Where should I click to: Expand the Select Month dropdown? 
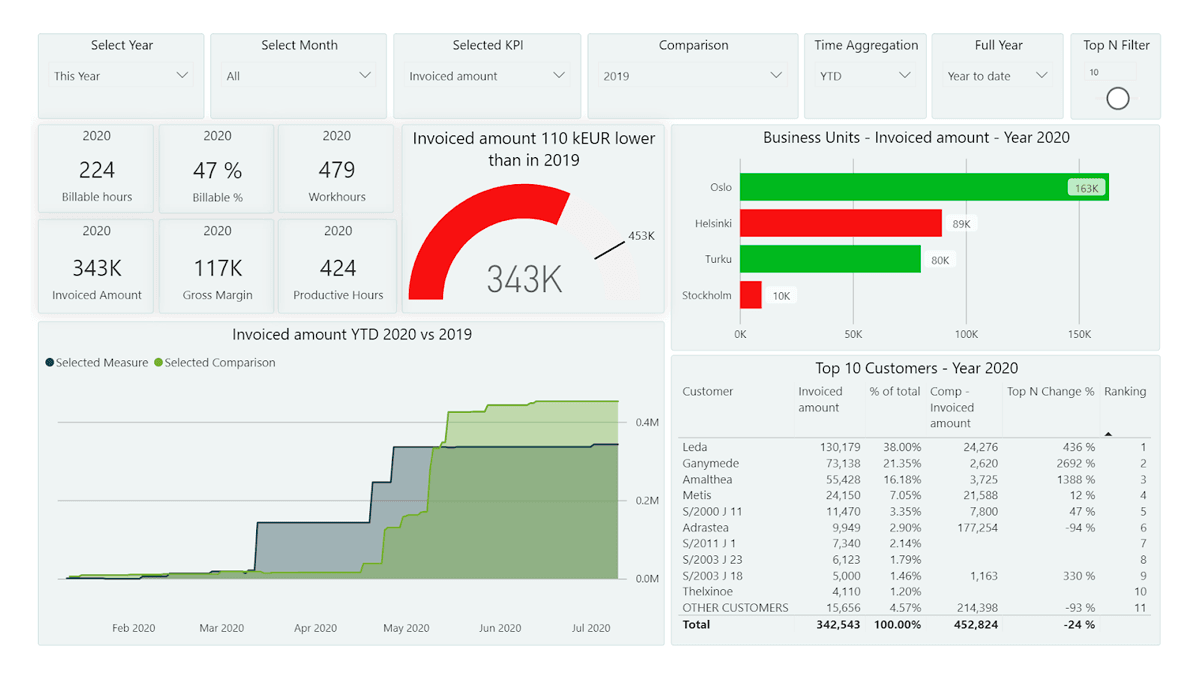(299, 76)
